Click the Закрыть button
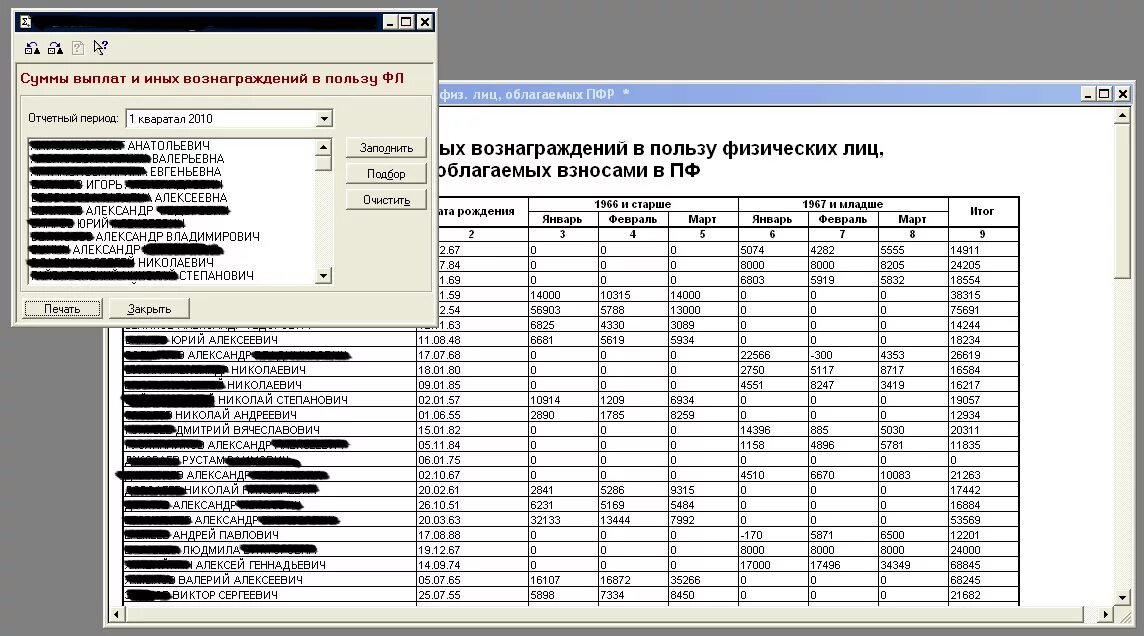Viewport: 1144px width, 636px height. tap(149, 309)
